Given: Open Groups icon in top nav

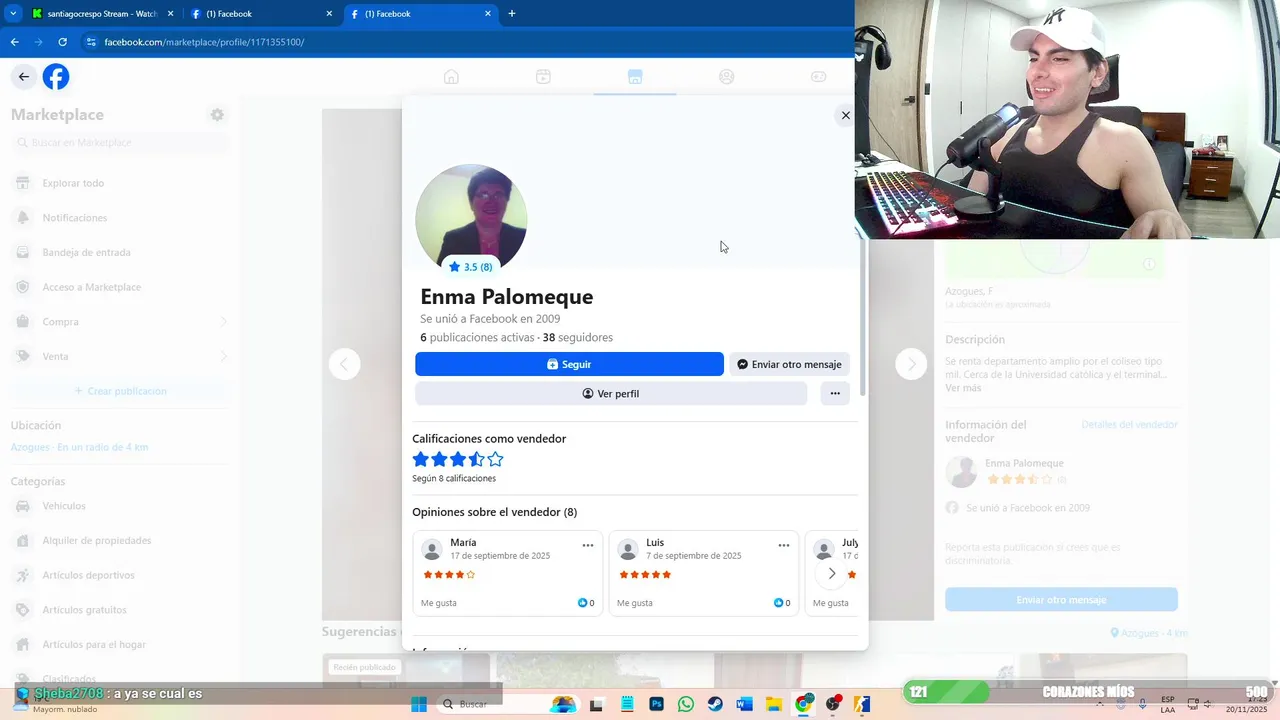Looking at the screenshot, I should click(x=727, y=77).
